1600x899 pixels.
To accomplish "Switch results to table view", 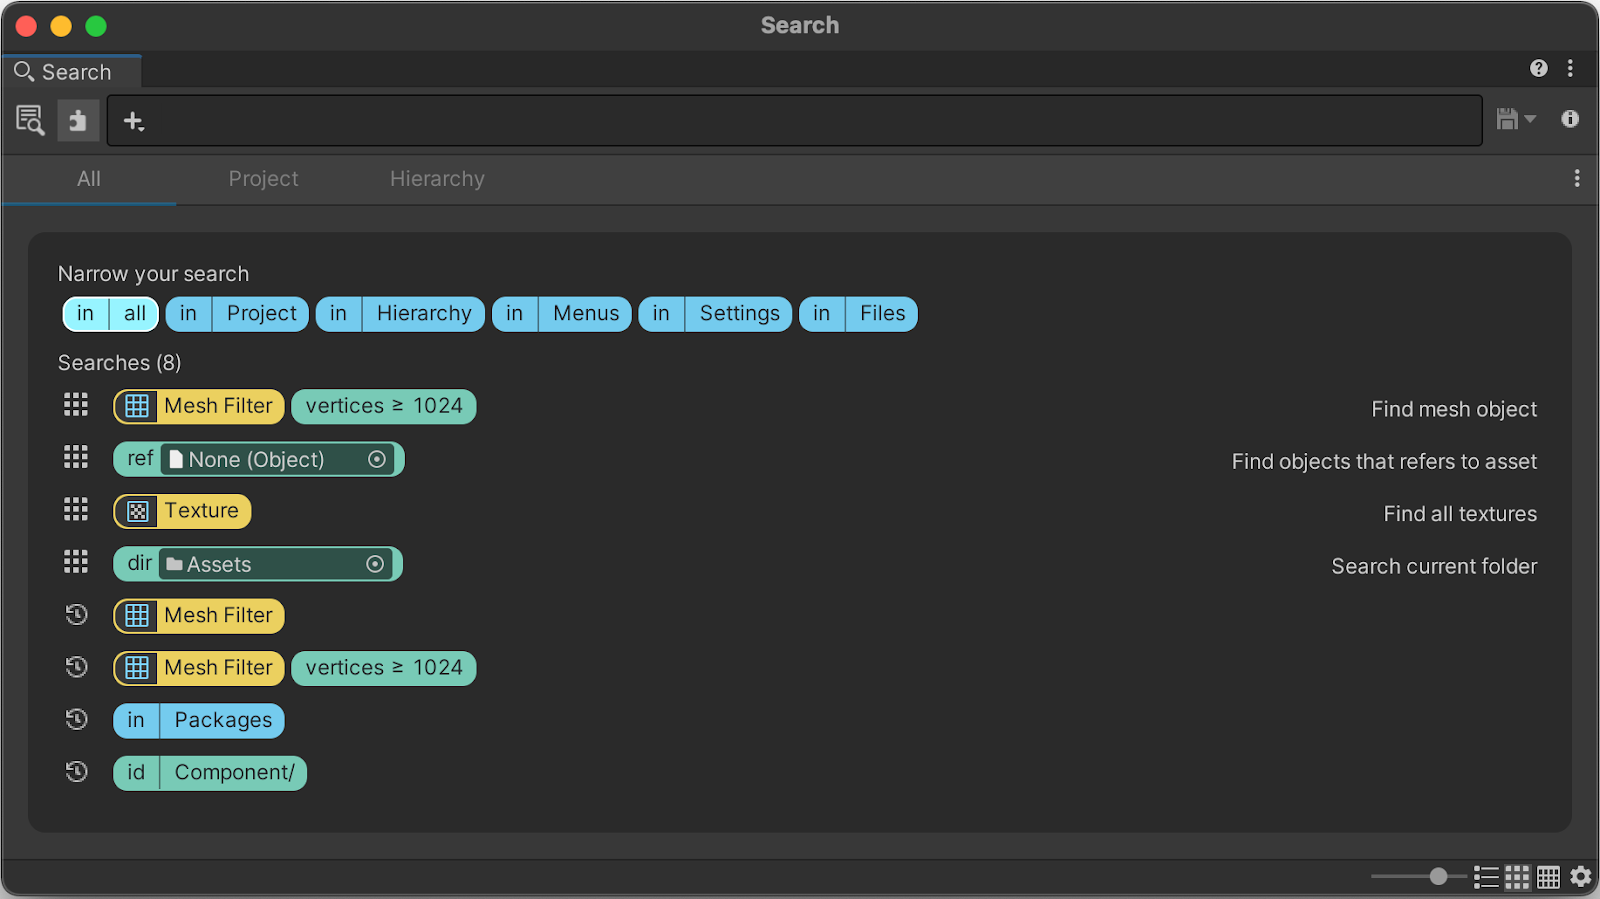I will click(1548, 877).
